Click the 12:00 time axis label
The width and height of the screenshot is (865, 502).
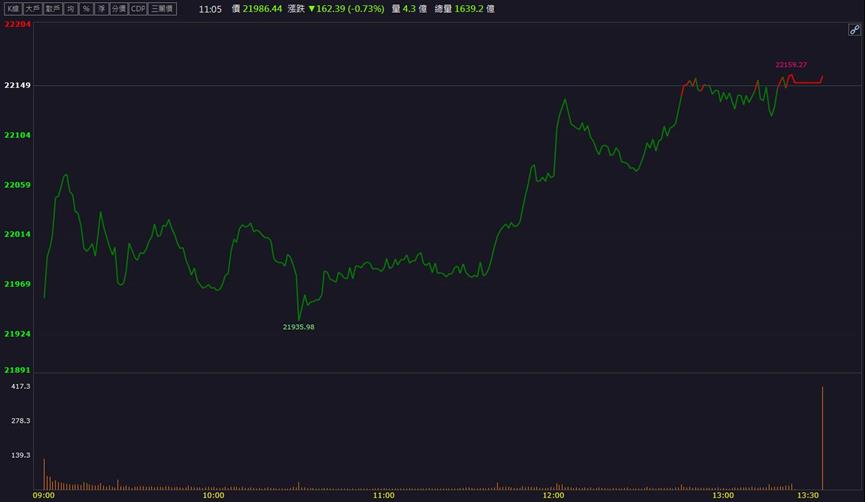[553, 495]
